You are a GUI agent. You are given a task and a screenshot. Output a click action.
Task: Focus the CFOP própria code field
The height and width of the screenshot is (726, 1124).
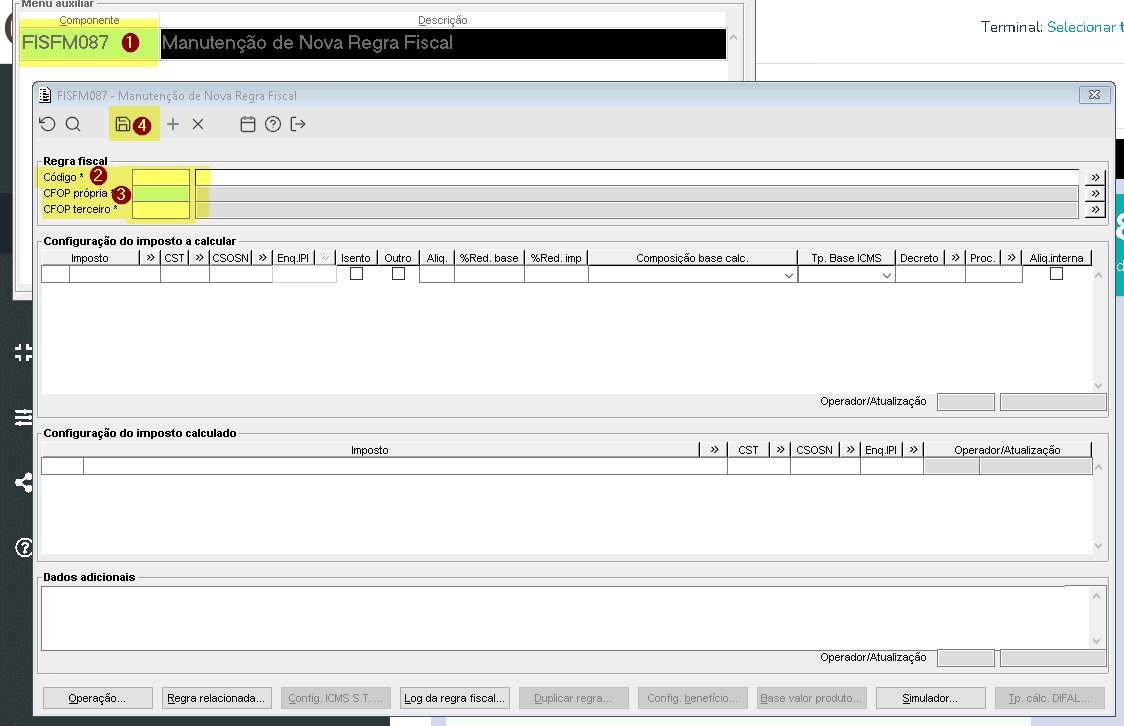[x=161, y=194]
